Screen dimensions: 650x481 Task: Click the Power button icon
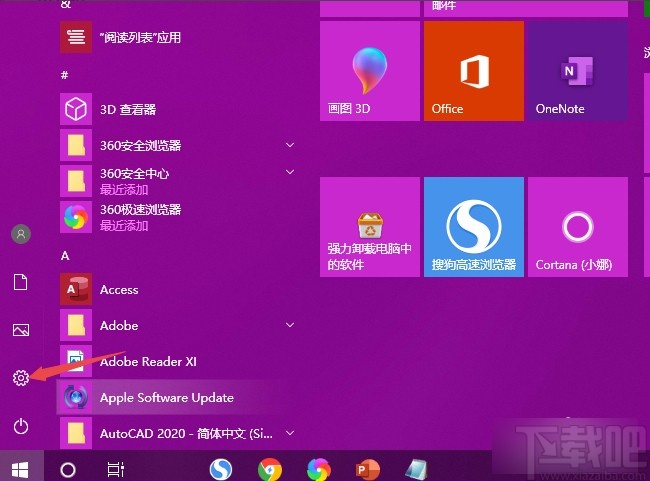pyautogui.click(x=20, y=426)
